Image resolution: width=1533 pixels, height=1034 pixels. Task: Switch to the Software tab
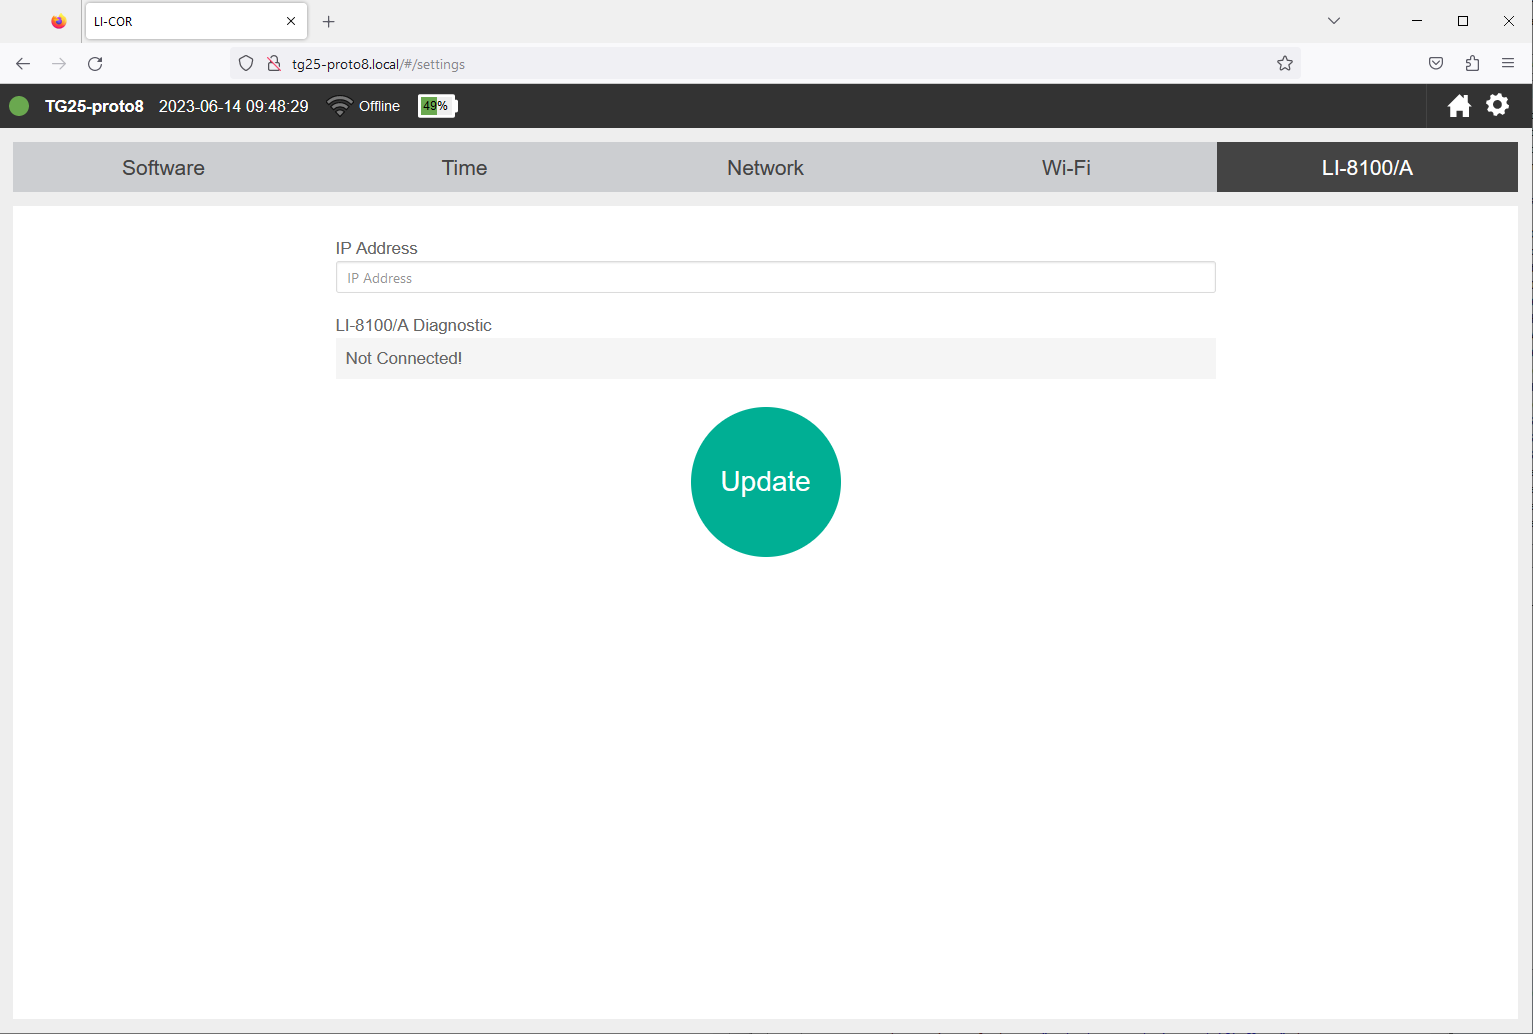[x=163, y=167]
